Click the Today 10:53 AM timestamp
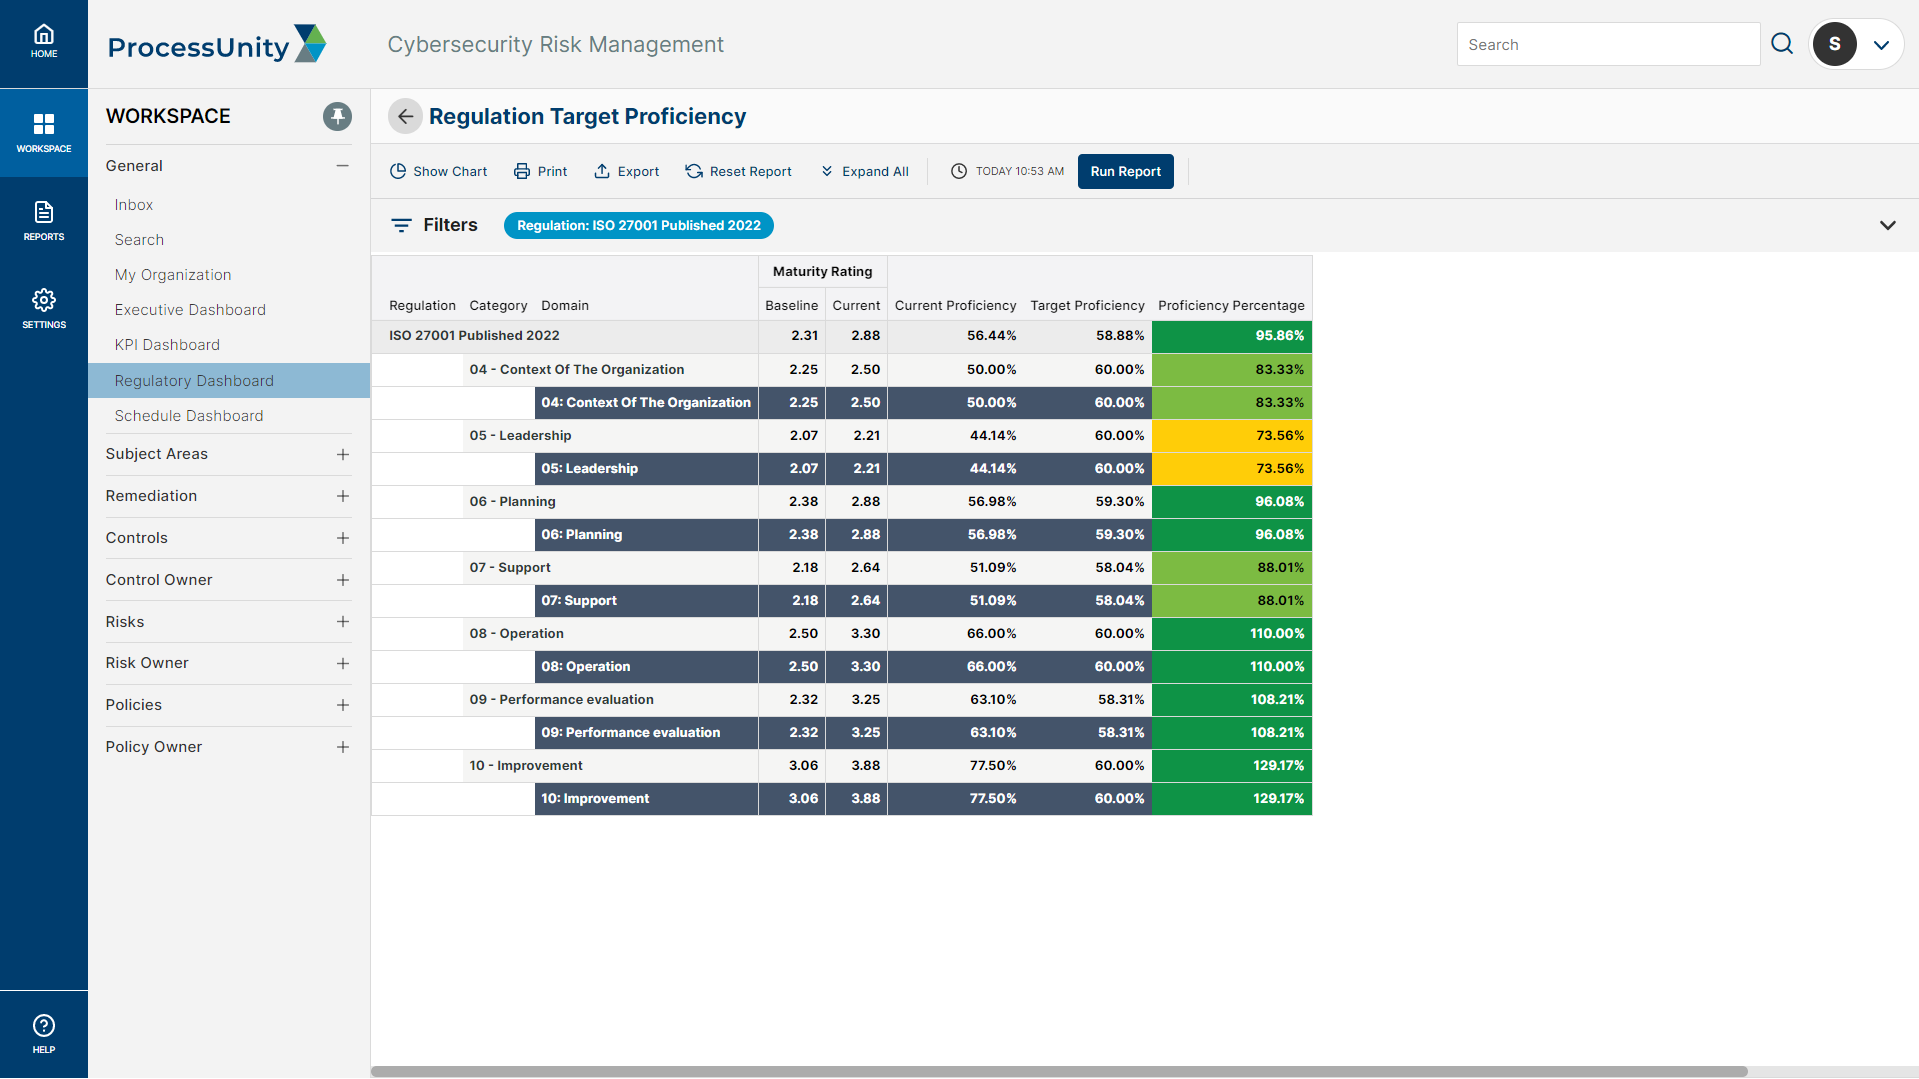The width and height of the screenshot is (1919, 1079). point(1007,171)
